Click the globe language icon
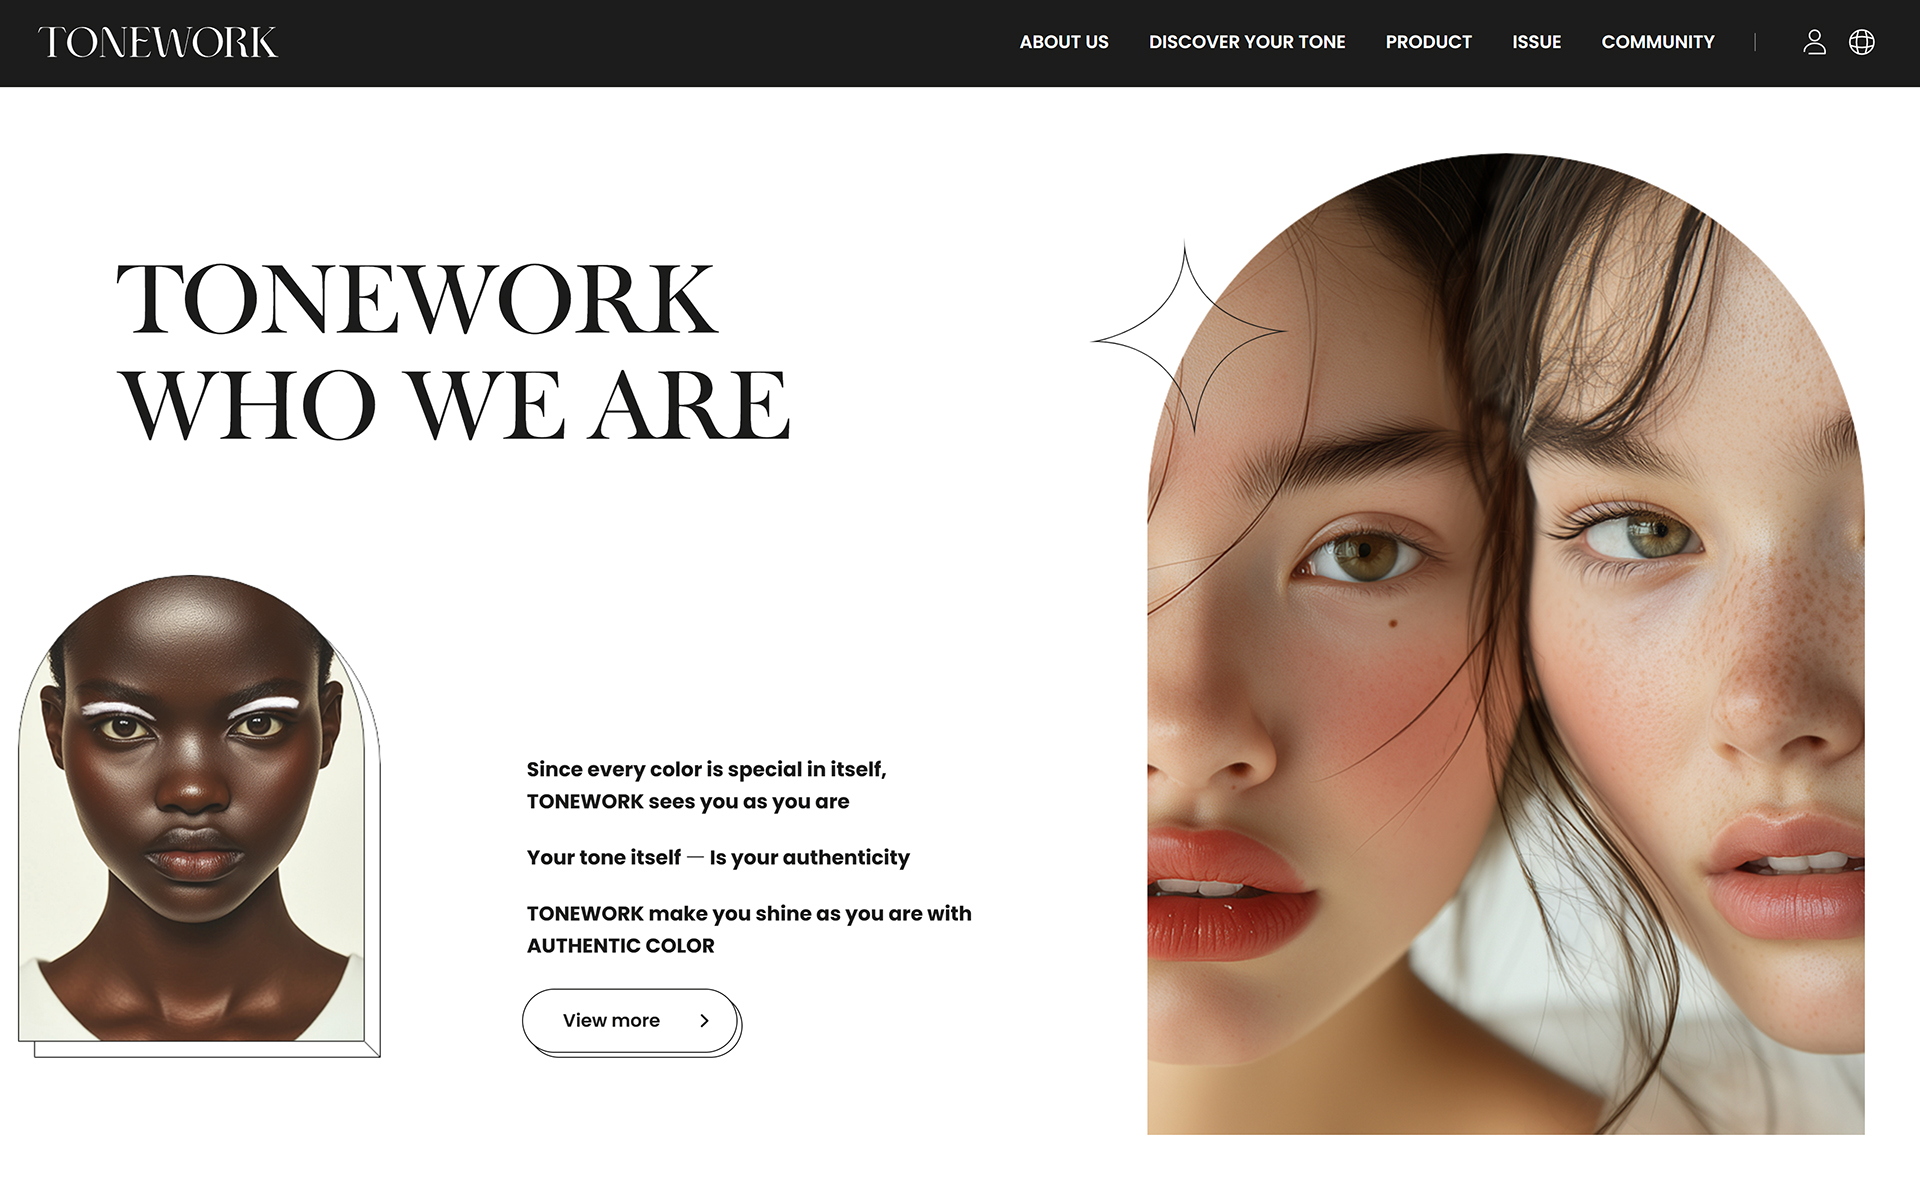Screen dimensions: 1920x1180 (1861, 42)
